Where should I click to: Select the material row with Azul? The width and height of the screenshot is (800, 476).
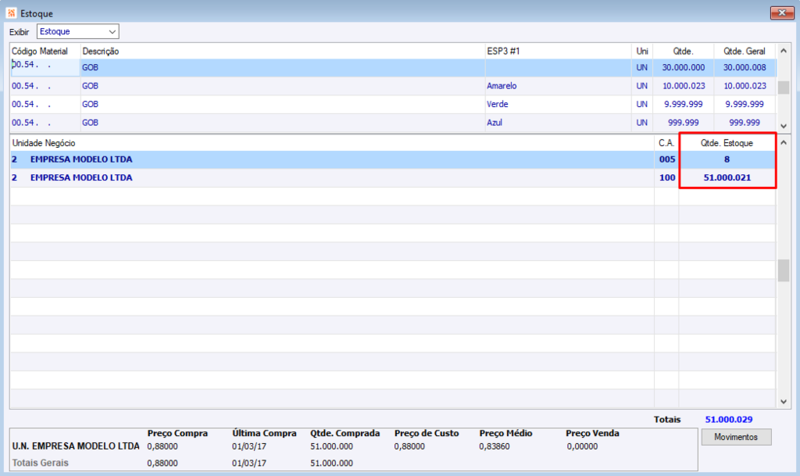[393, 122]
